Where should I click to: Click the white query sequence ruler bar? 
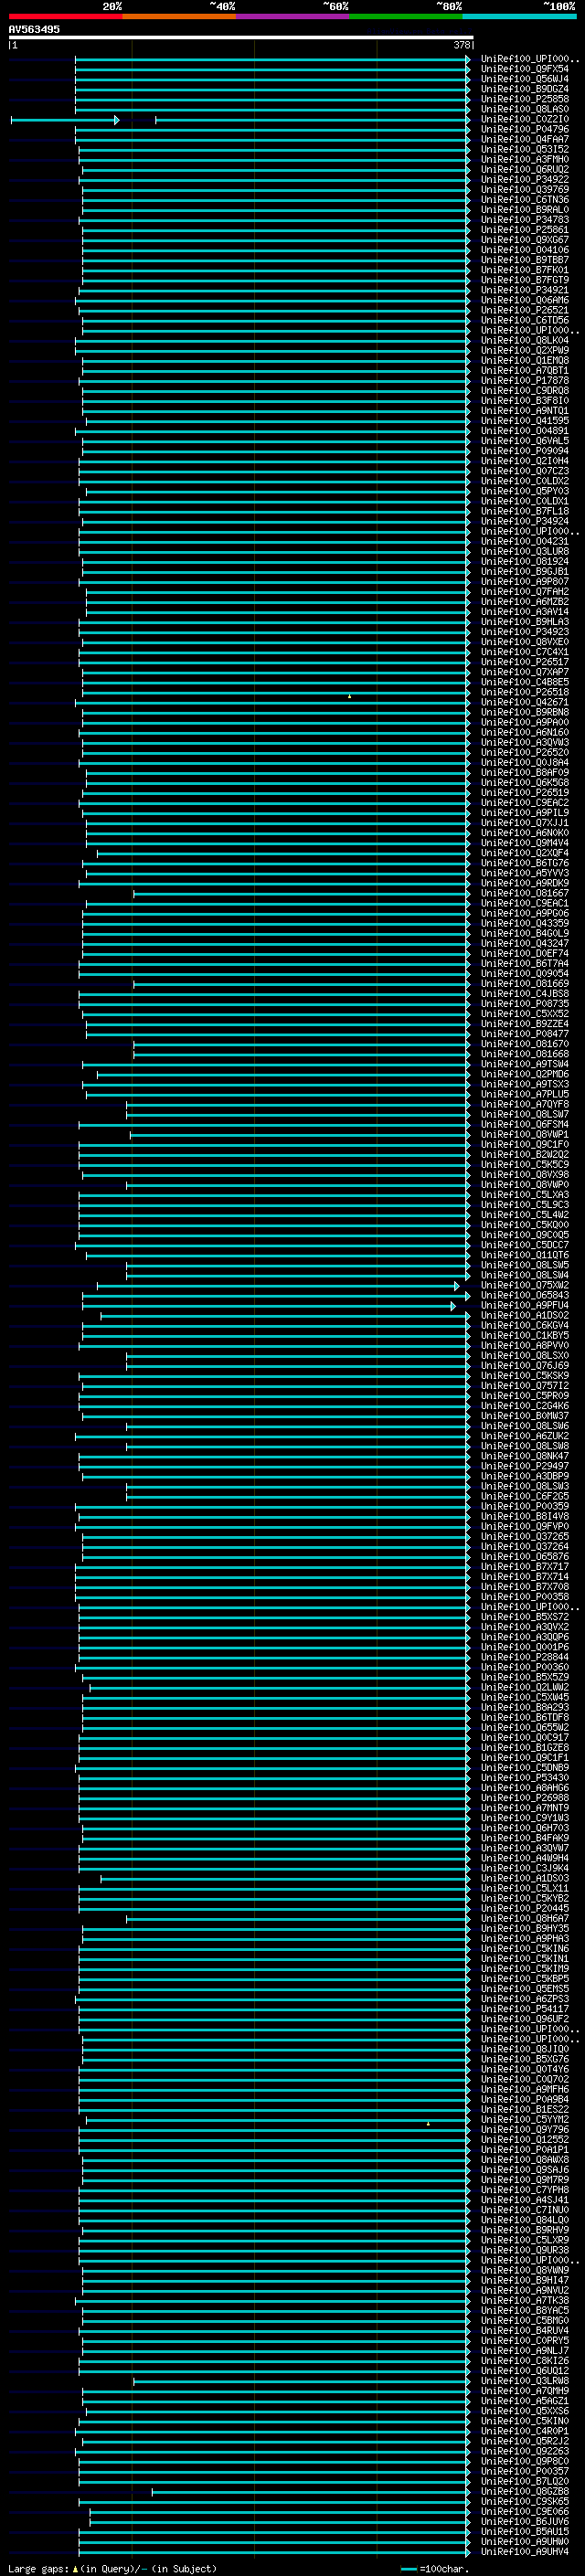[x=241, y=38]
